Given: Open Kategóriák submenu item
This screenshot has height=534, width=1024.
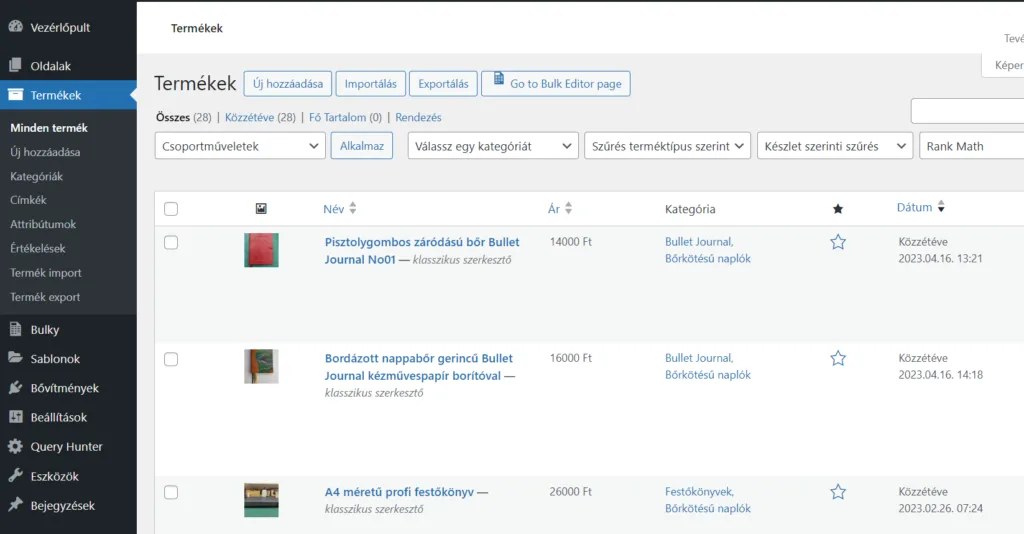Looking at the screenshot, I should (x=37, y=176).
